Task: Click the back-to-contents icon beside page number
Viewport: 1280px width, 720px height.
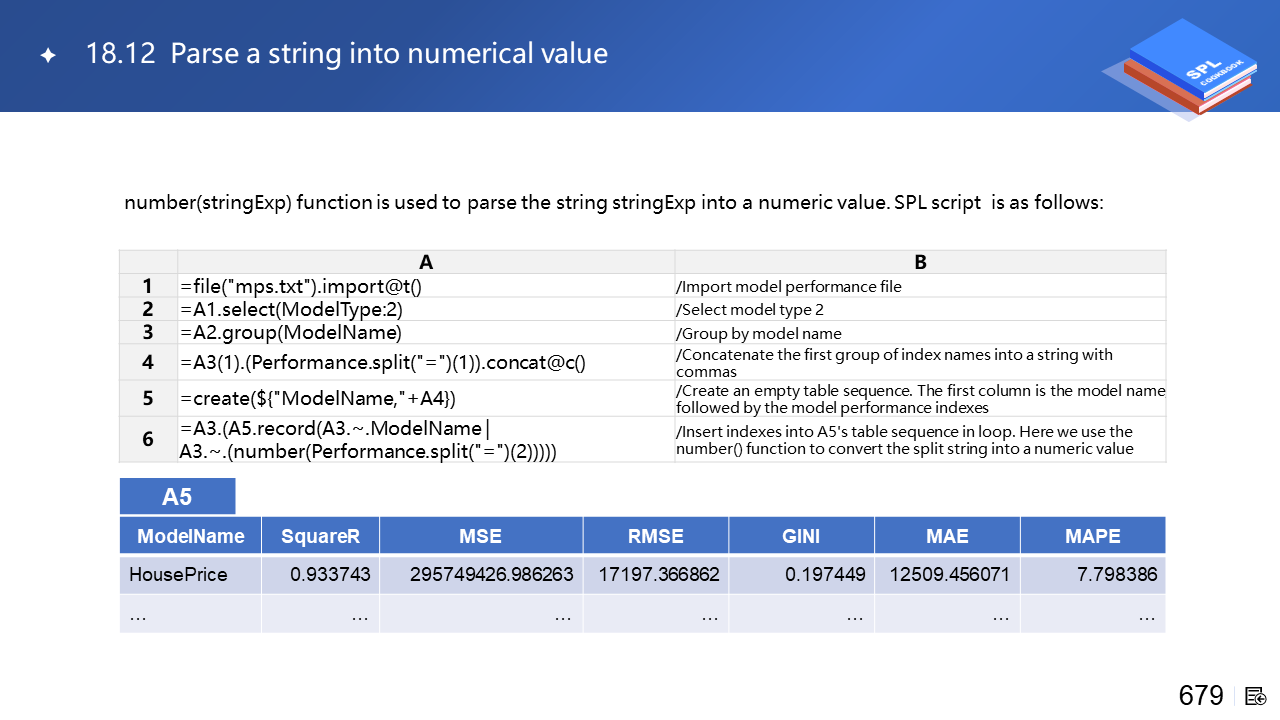Action: pos(1256,696)
